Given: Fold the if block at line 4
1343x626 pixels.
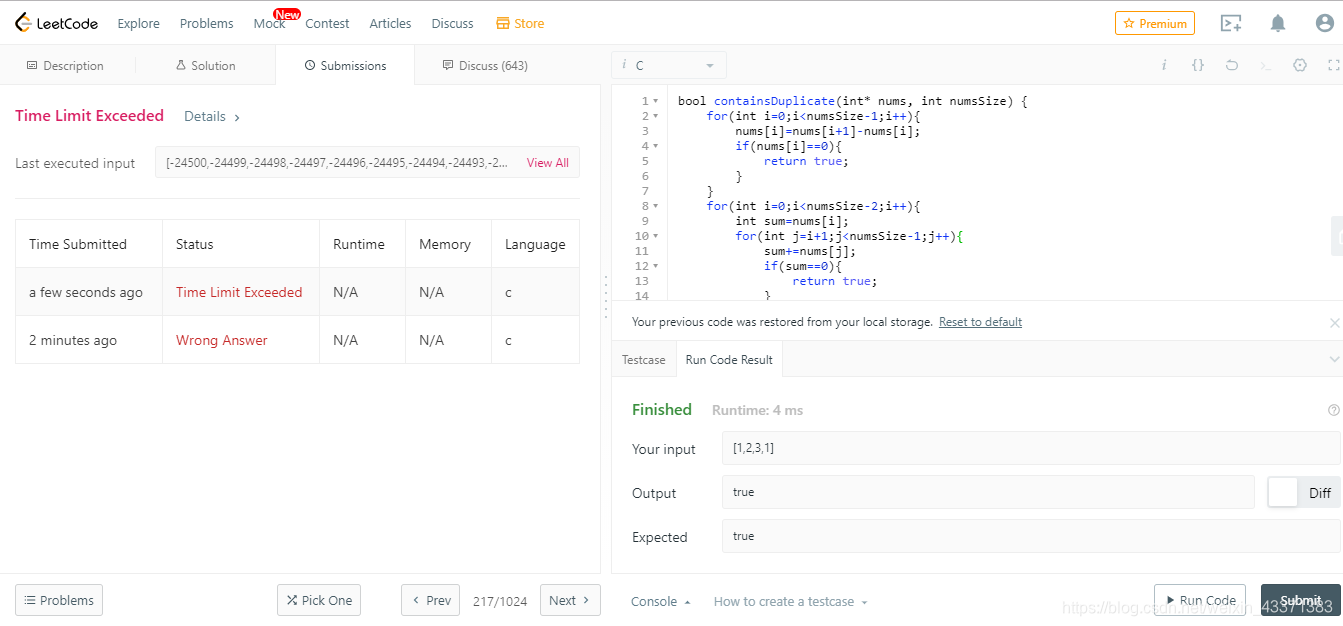Looking at the screenshot, I should coord(655,146).
